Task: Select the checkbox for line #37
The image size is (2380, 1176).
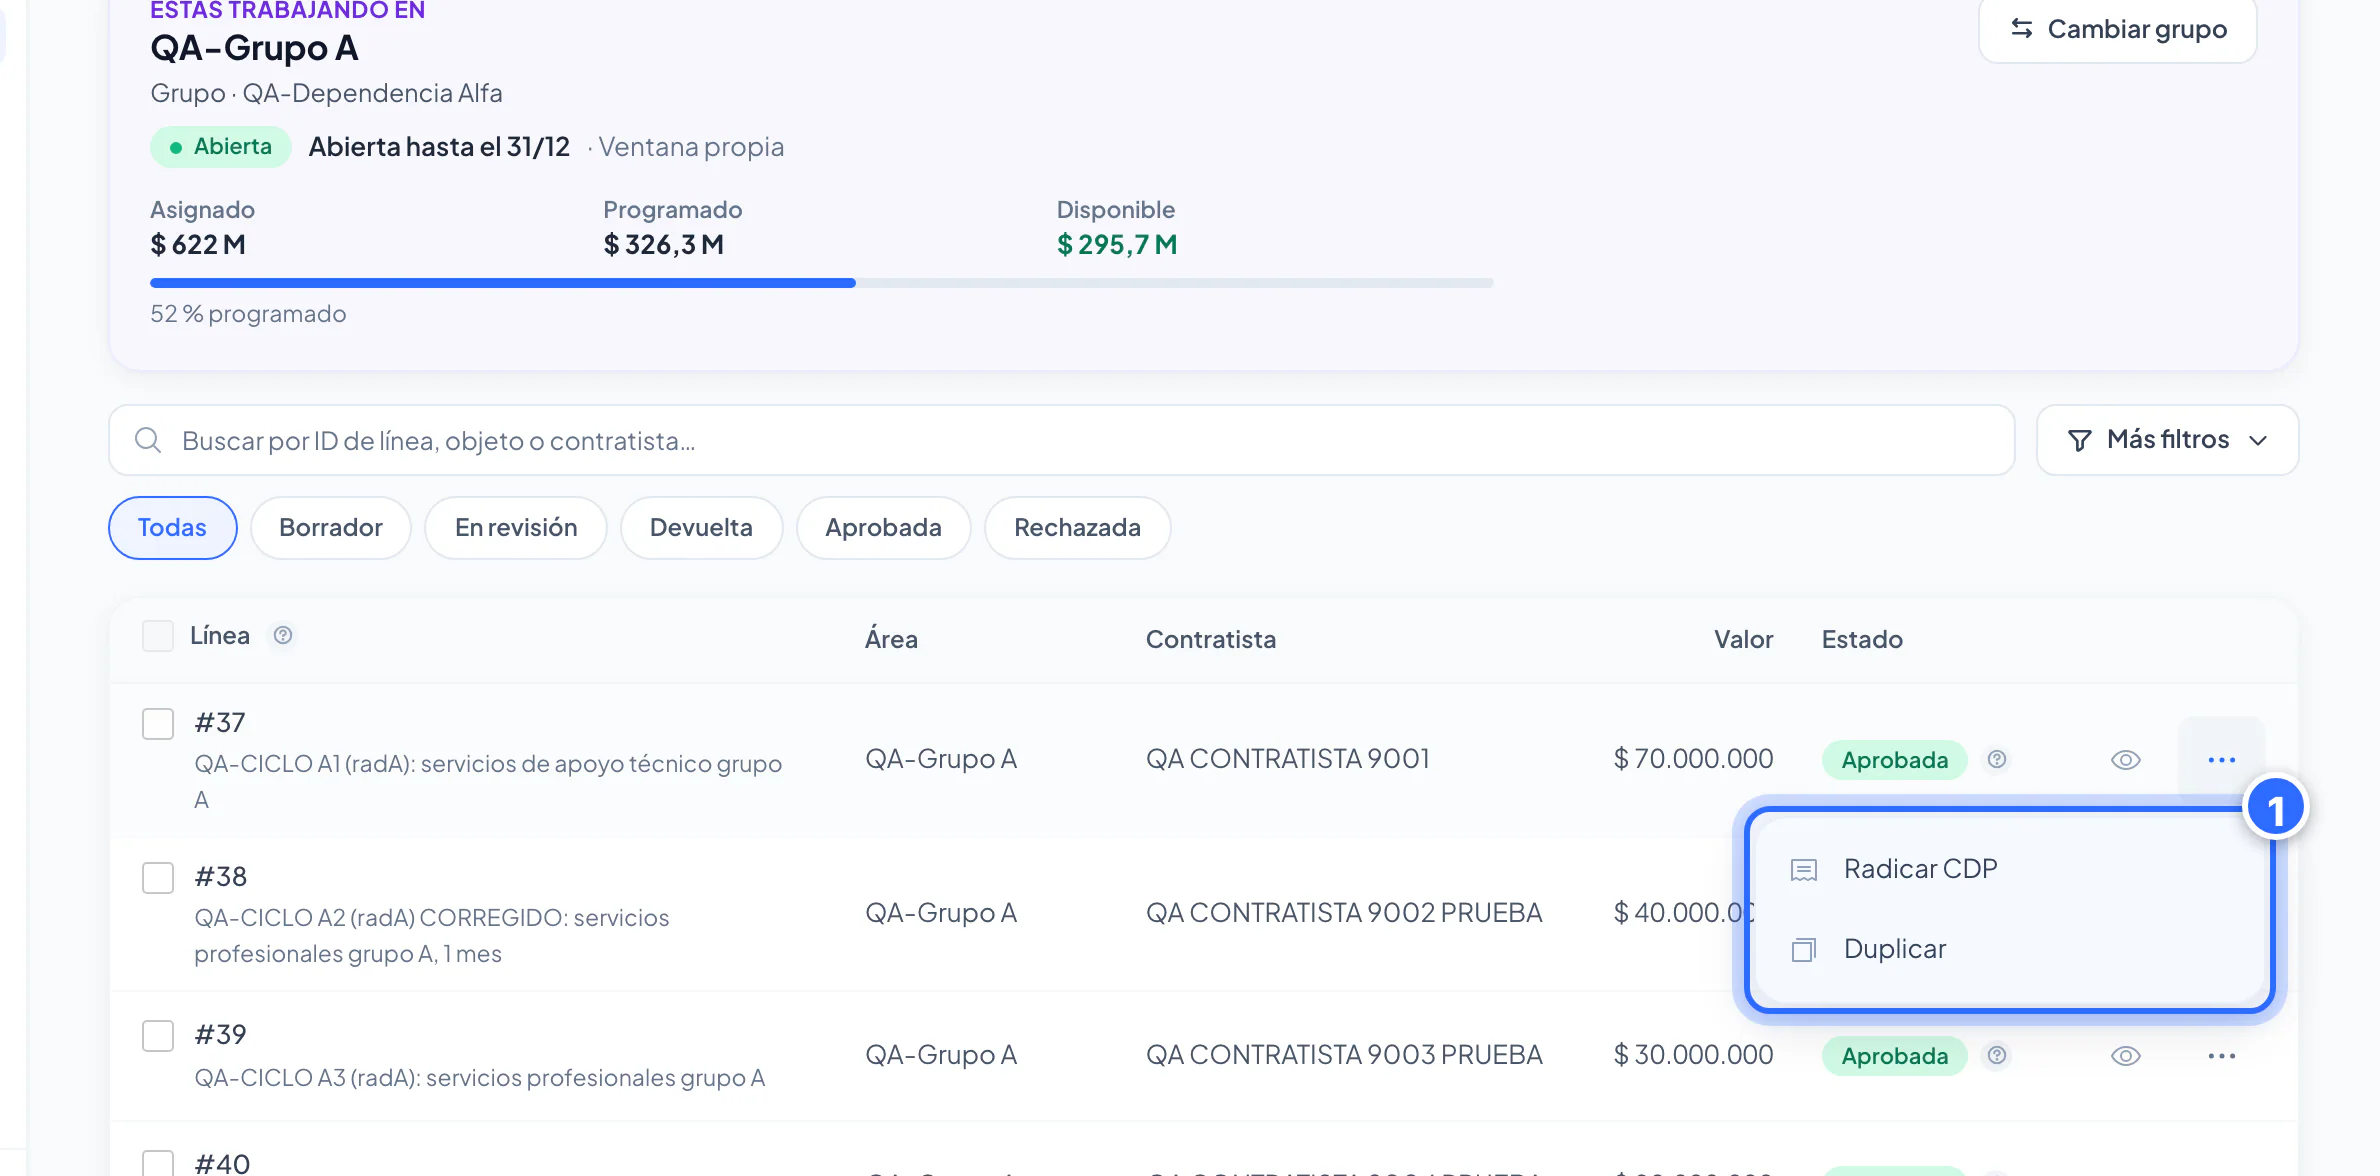Action: pos(158,723)
